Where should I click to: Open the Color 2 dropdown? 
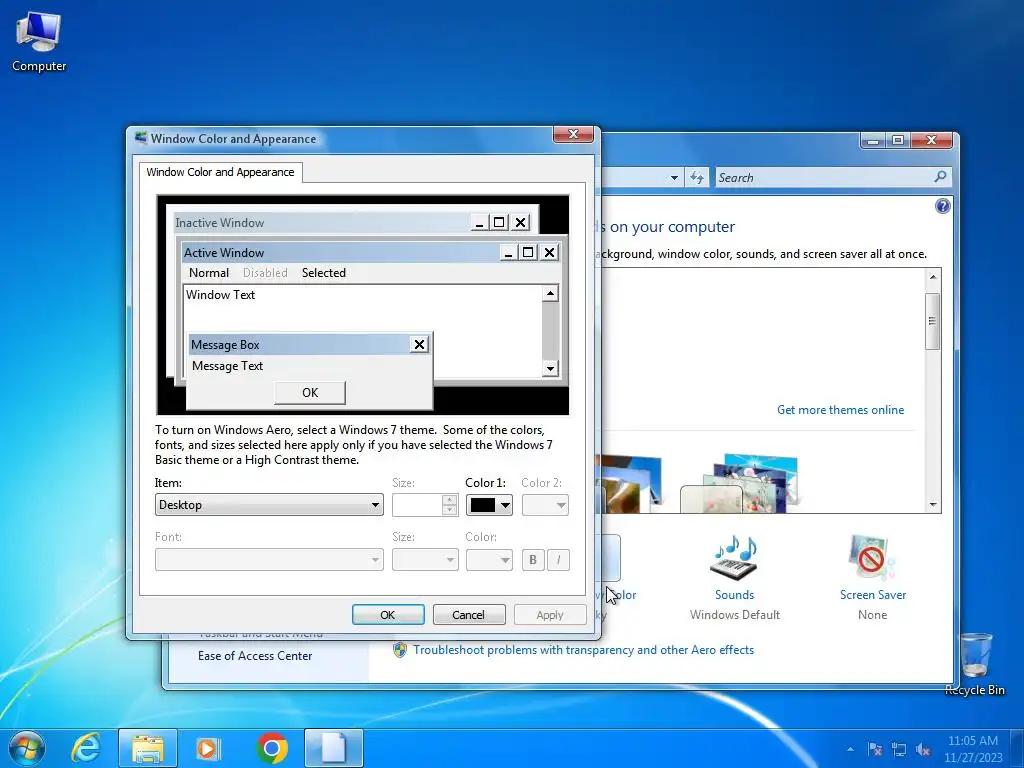coord(545,505)
